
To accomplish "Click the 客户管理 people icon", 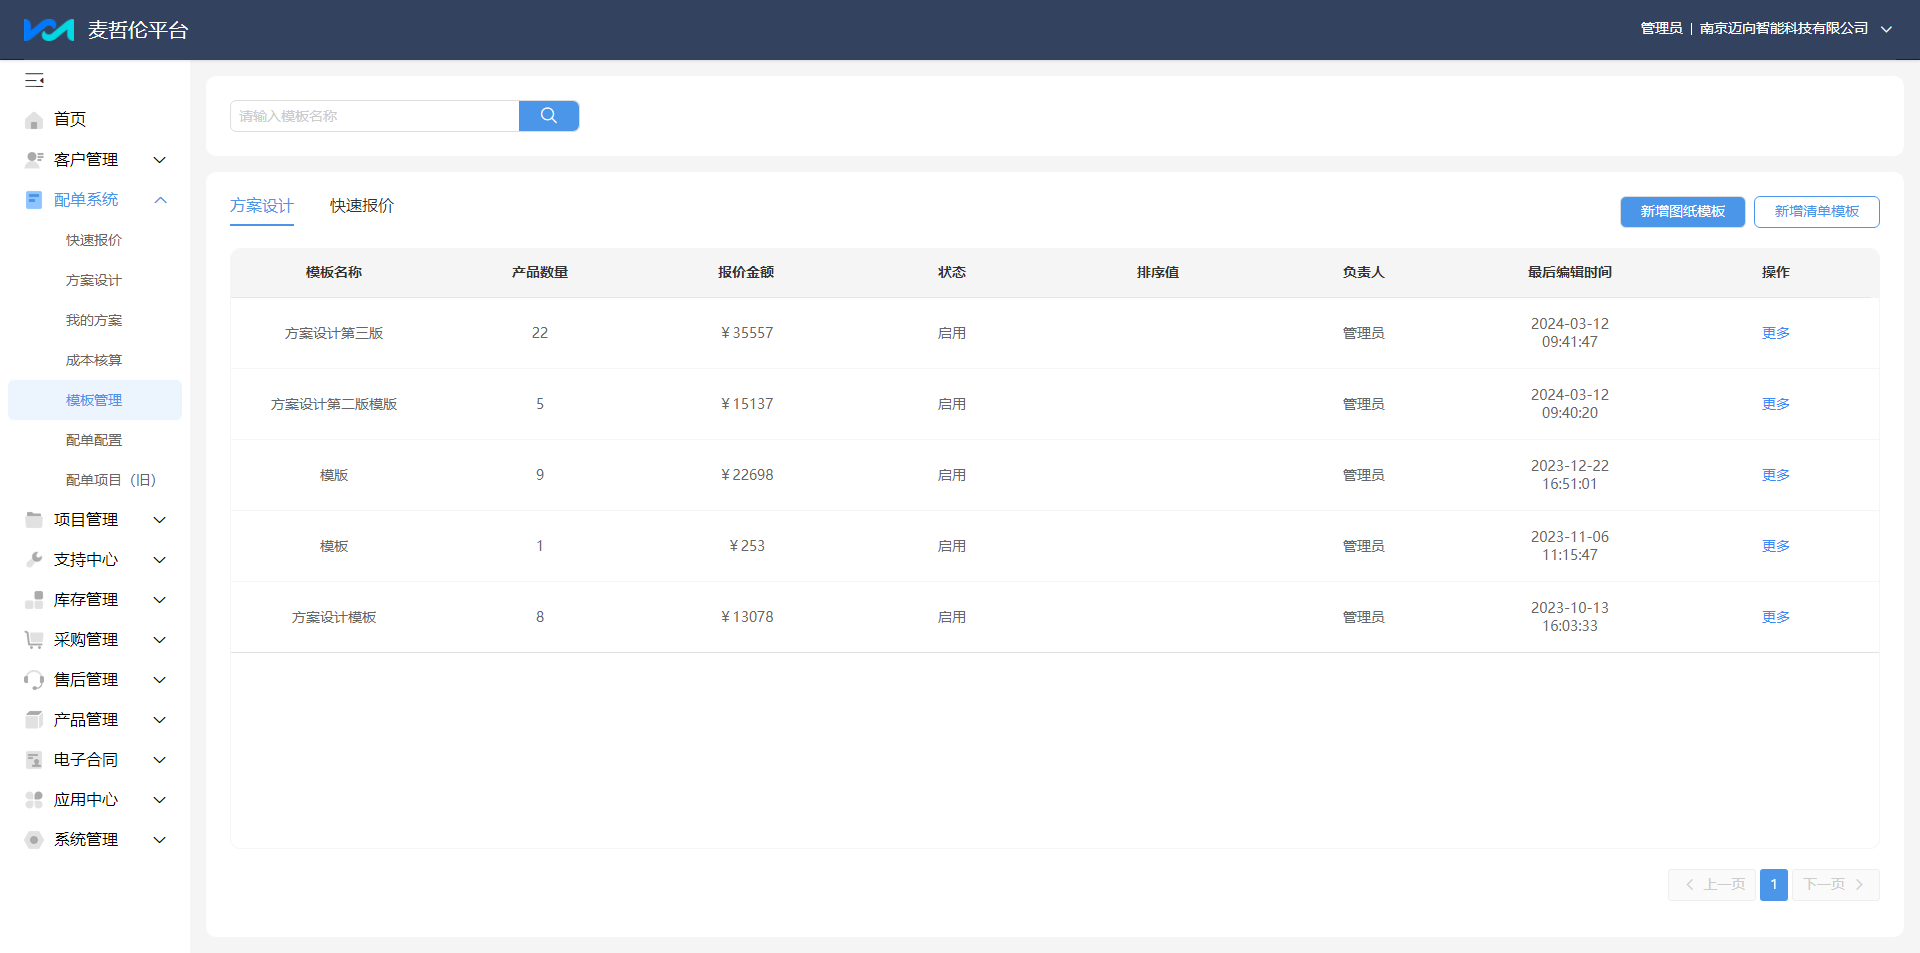I will click(x=34, y=160).
